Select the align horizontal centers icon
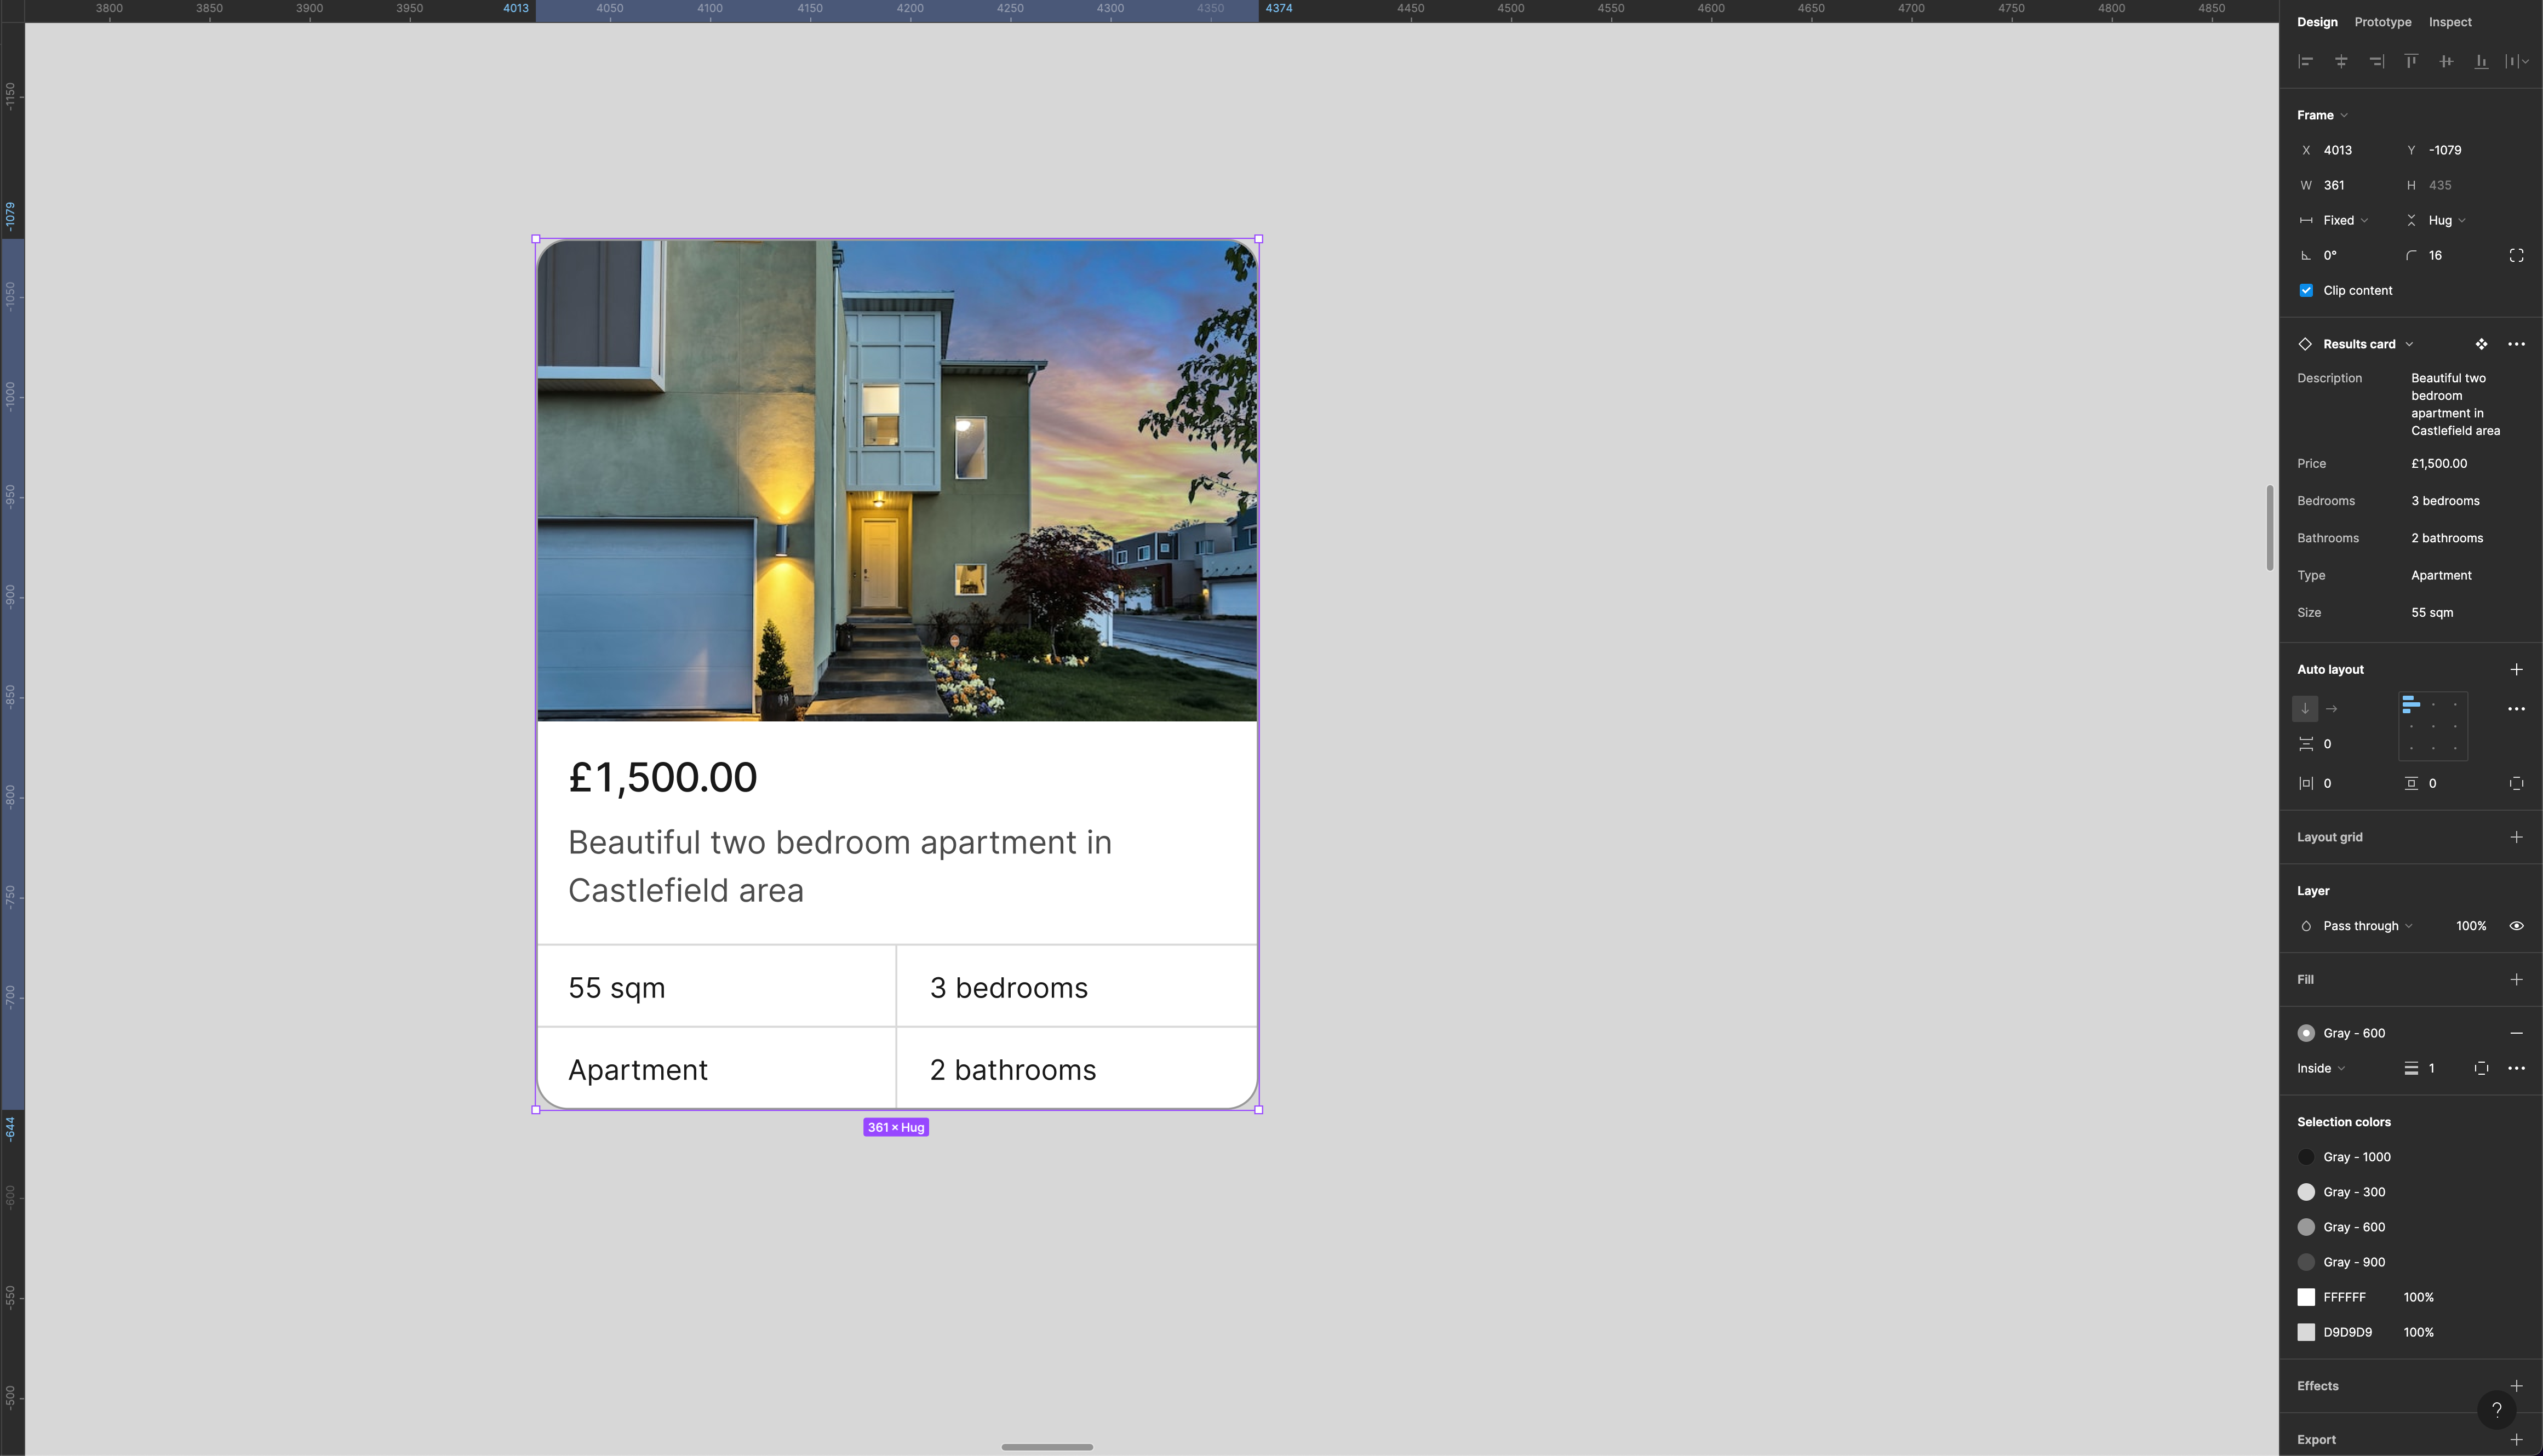Image resolution: width=2543 pixels, height=1456 pixels. pyautogui.click(x=2341, y=62)
